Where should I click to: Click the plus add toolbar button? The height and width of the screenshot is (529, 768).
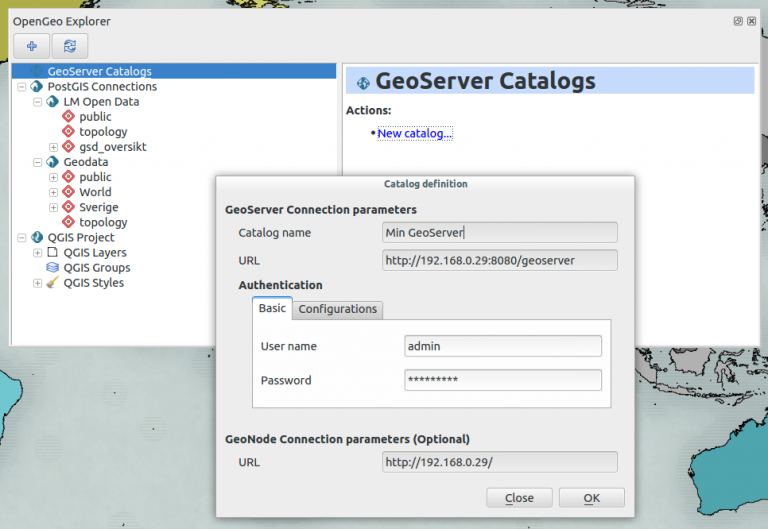[31, 46]
